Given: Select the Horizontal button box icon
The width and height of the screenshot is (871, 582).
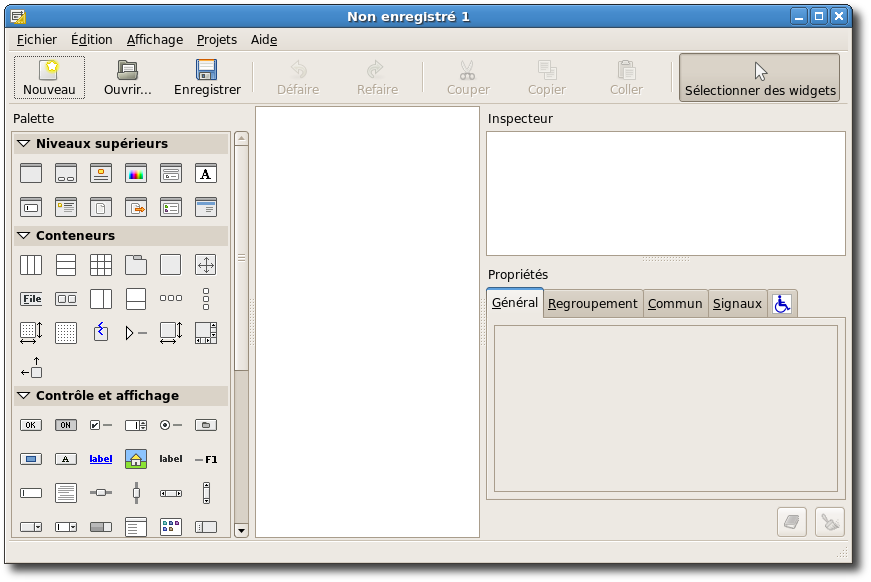Looking at the screenshot, I should pos(171,298).
